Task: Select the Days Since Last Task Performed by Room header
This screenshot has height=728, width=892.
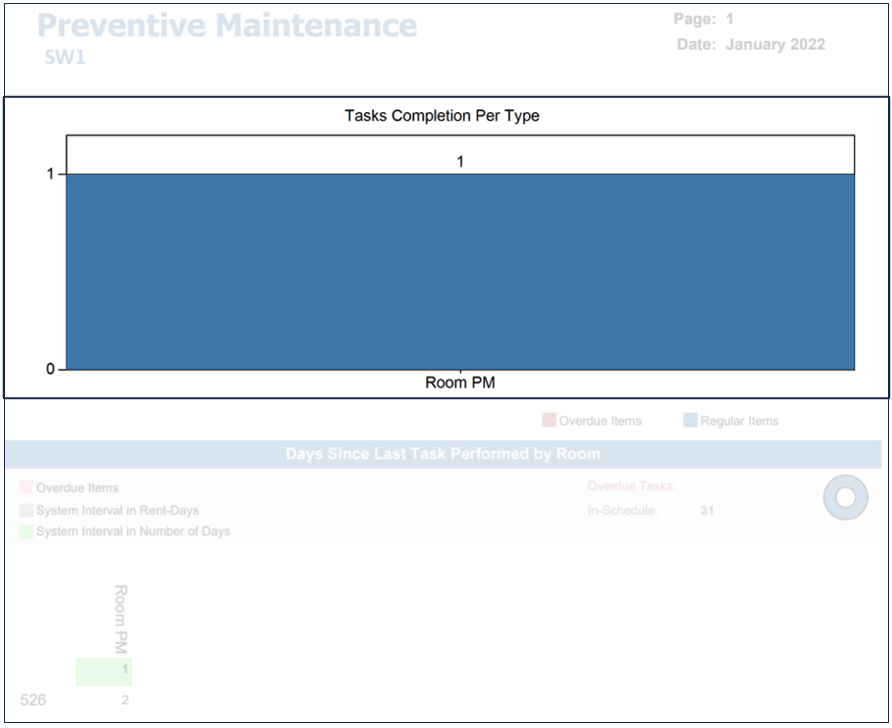Action: pos(443,454)
